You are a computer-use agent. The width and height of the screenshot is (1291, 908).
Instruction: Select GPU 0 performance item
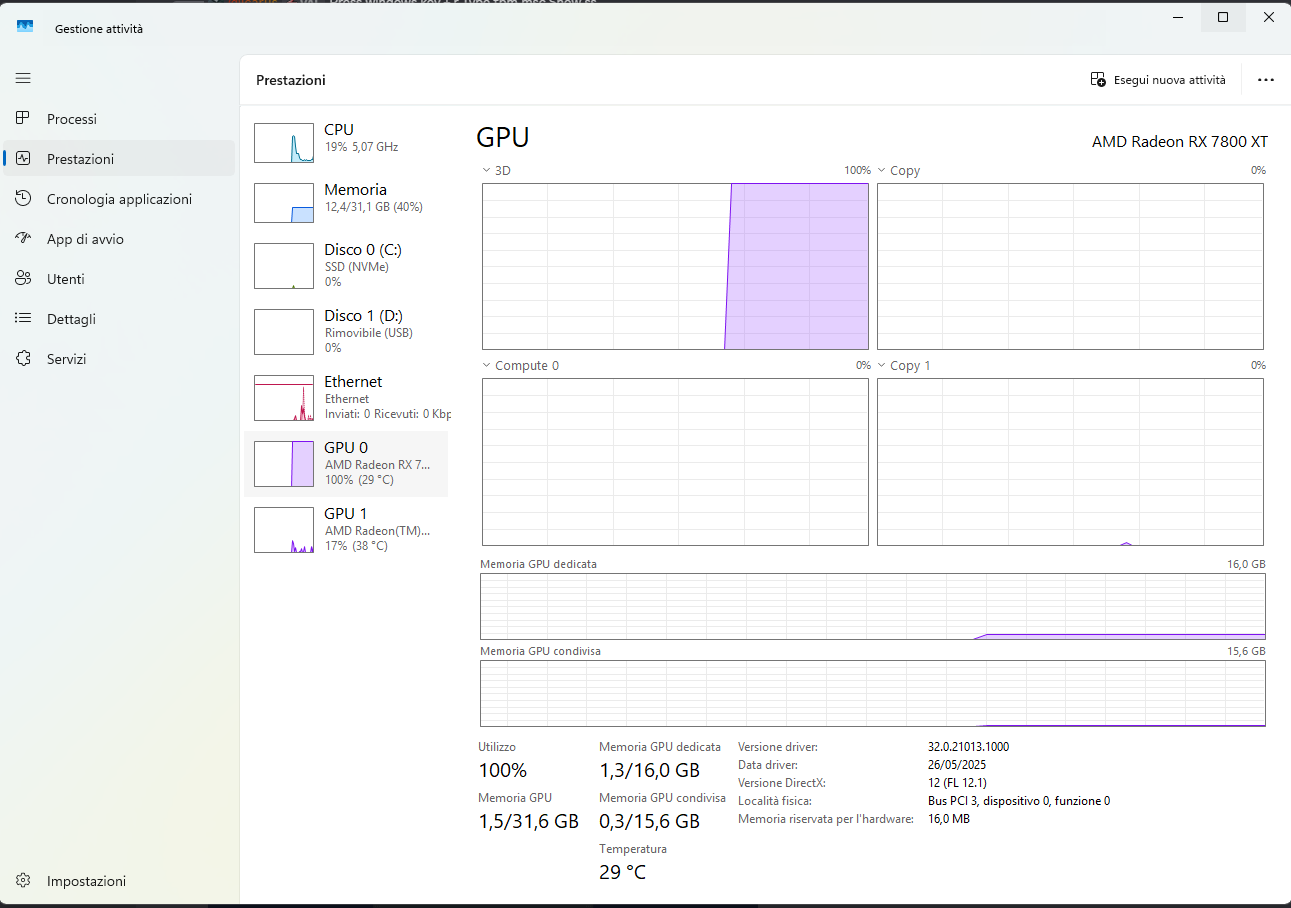click(x=346, y=464)
